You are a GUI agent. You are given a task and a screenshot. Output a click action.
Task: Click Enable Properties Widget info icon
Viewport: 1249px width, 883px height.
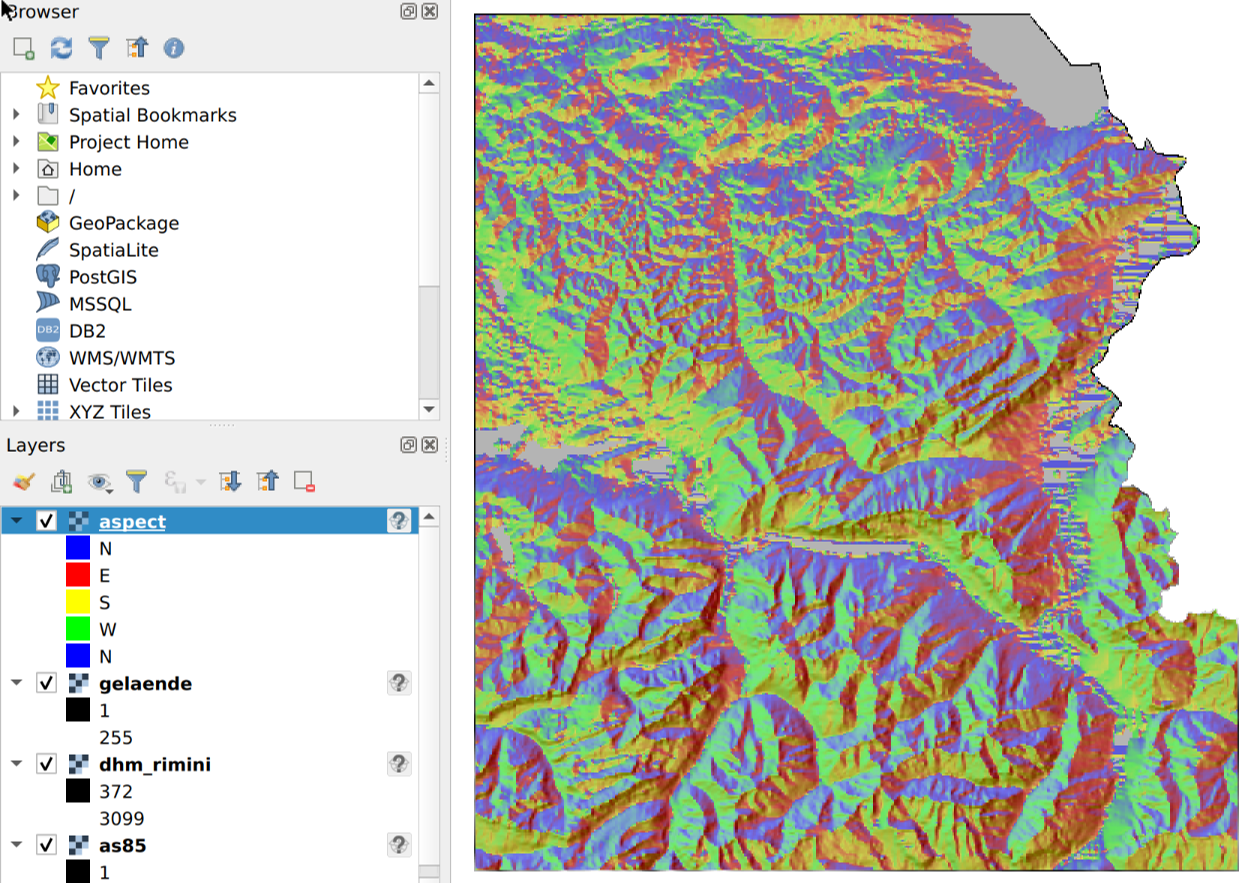pos(174,48)
